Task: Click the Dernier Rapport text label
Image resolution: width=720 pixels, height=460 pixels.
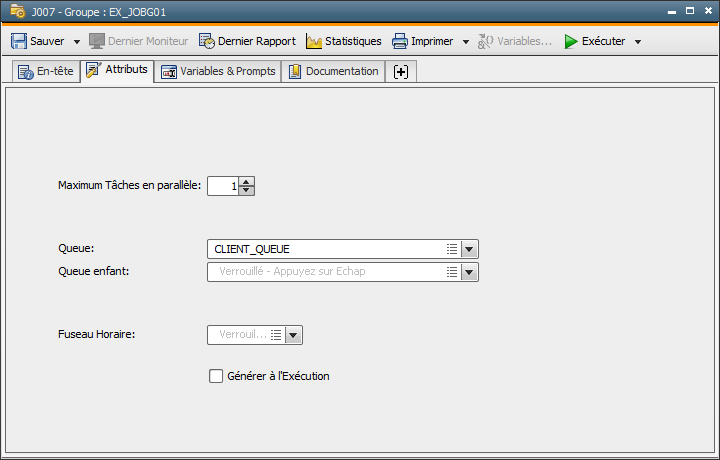Action: point(257,41)
